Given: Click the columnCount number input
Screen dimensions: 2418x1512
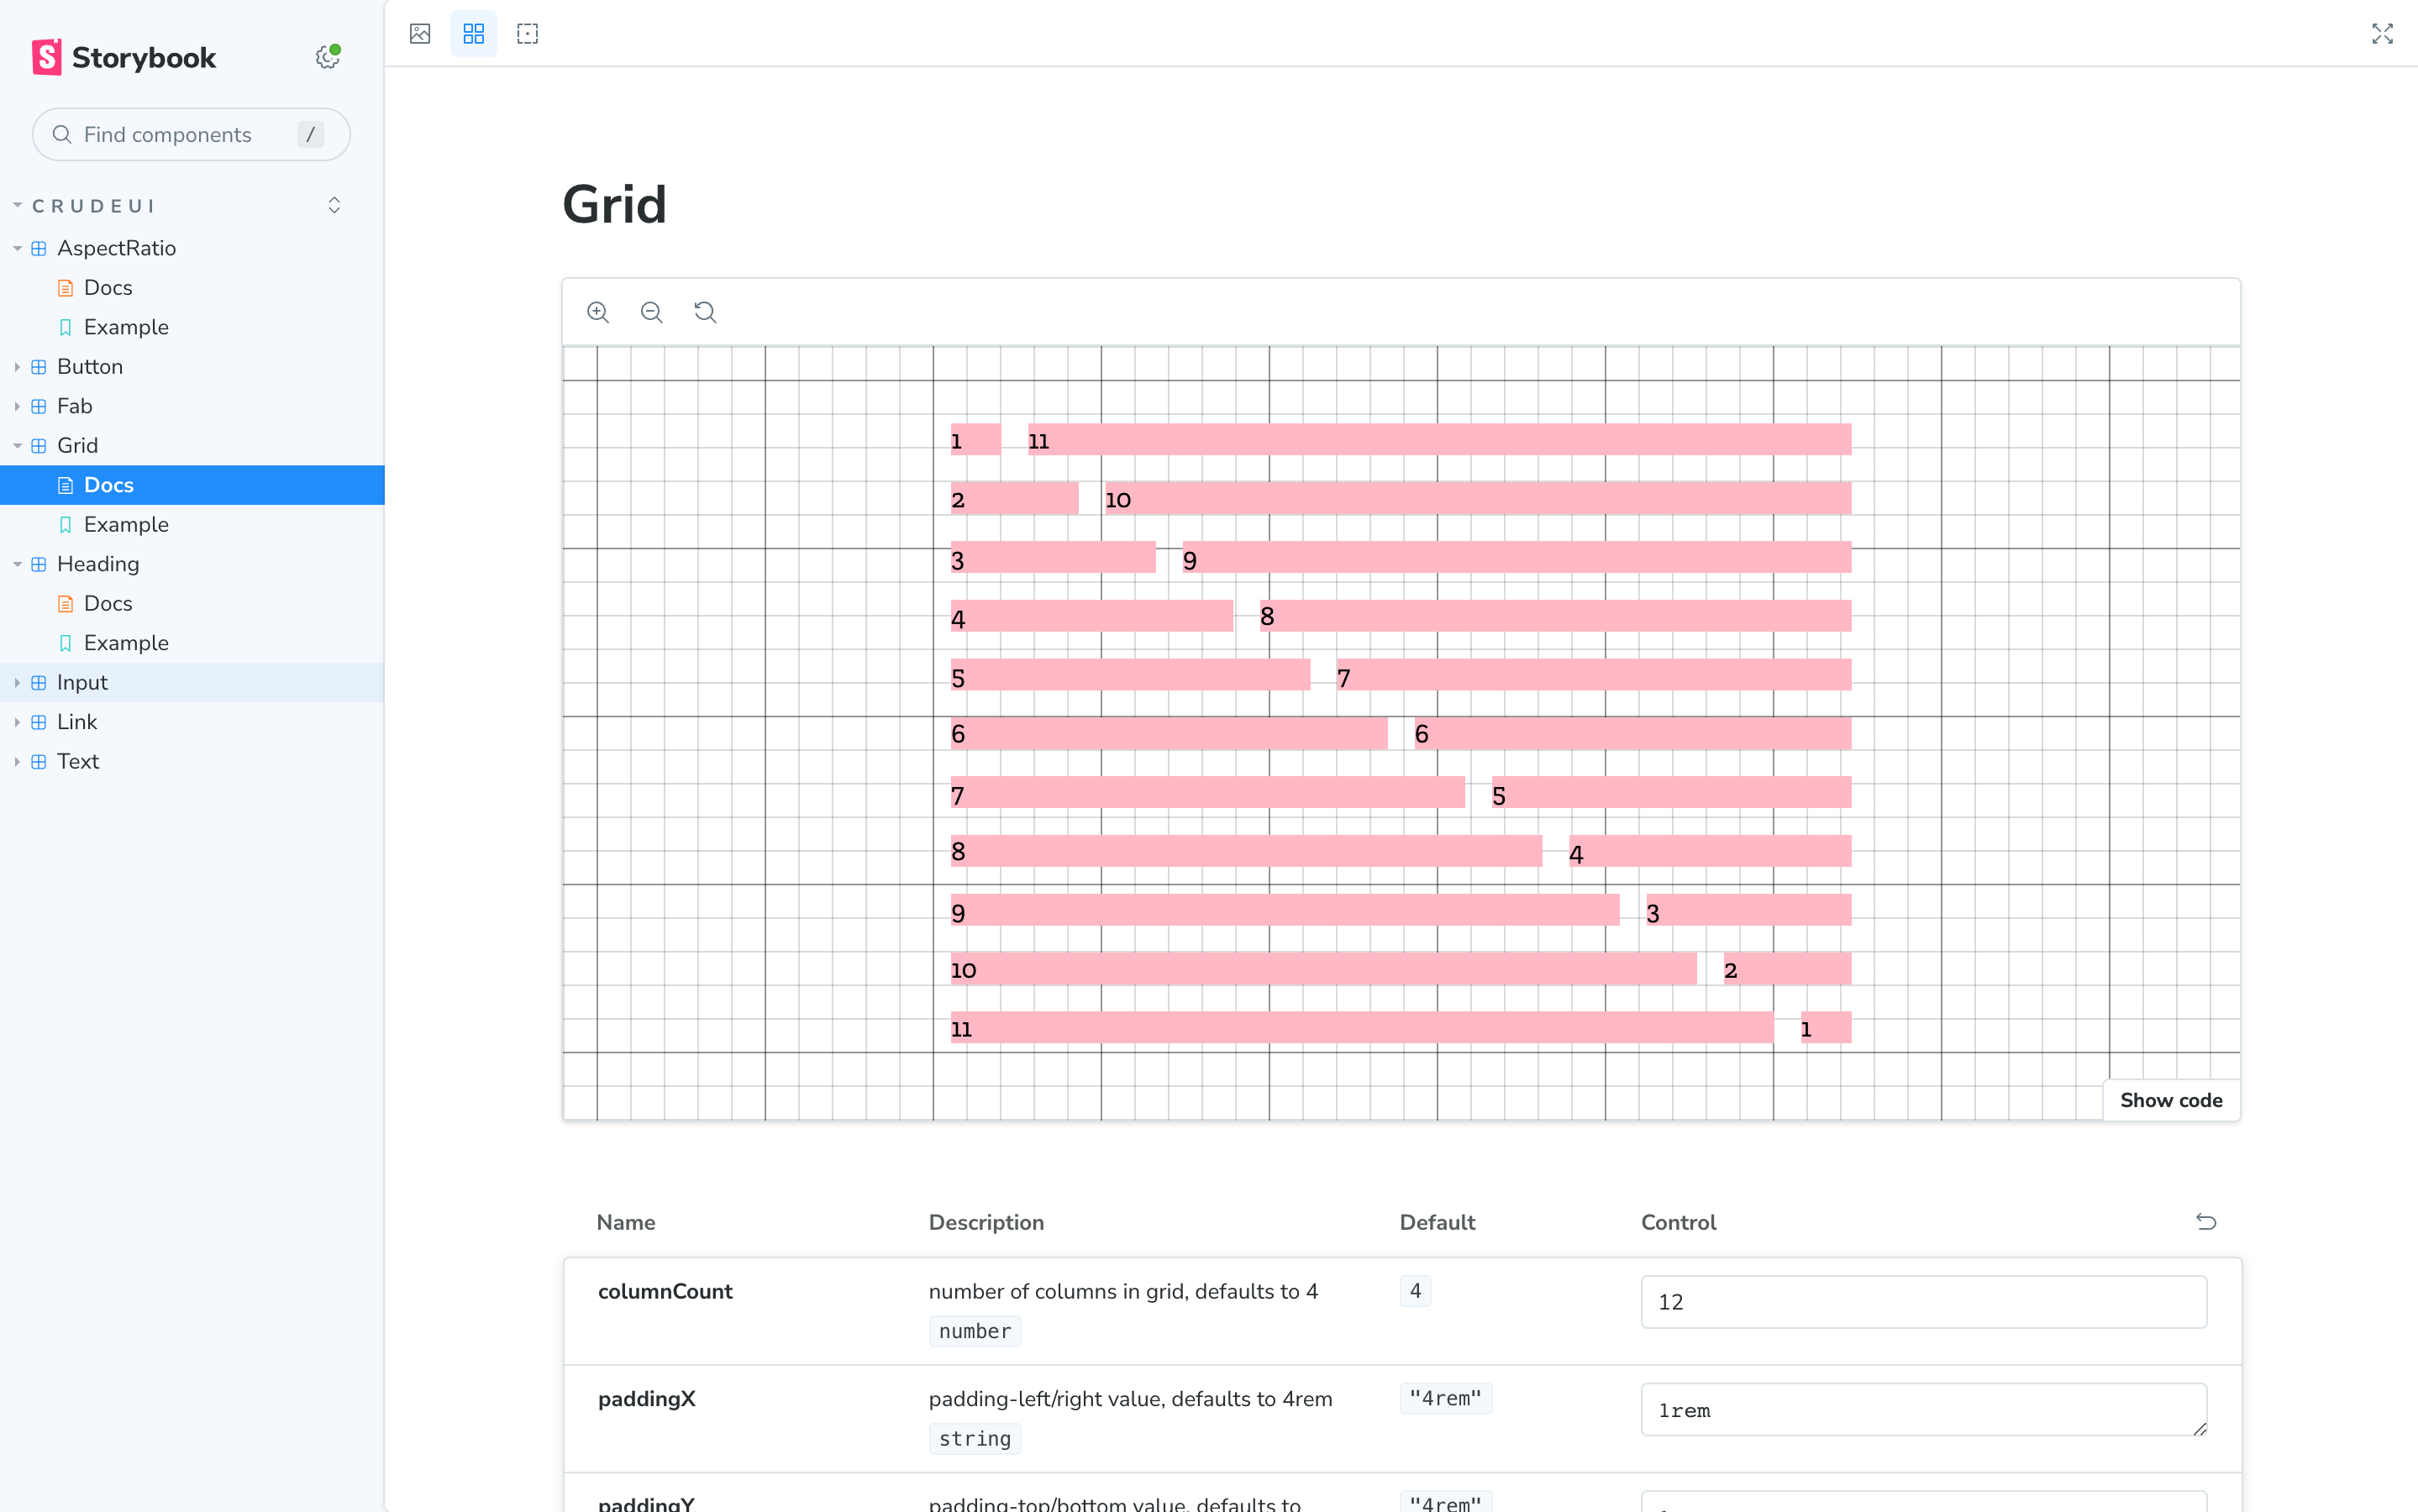Looking at the screenshot, I should coord(1922,1302).
